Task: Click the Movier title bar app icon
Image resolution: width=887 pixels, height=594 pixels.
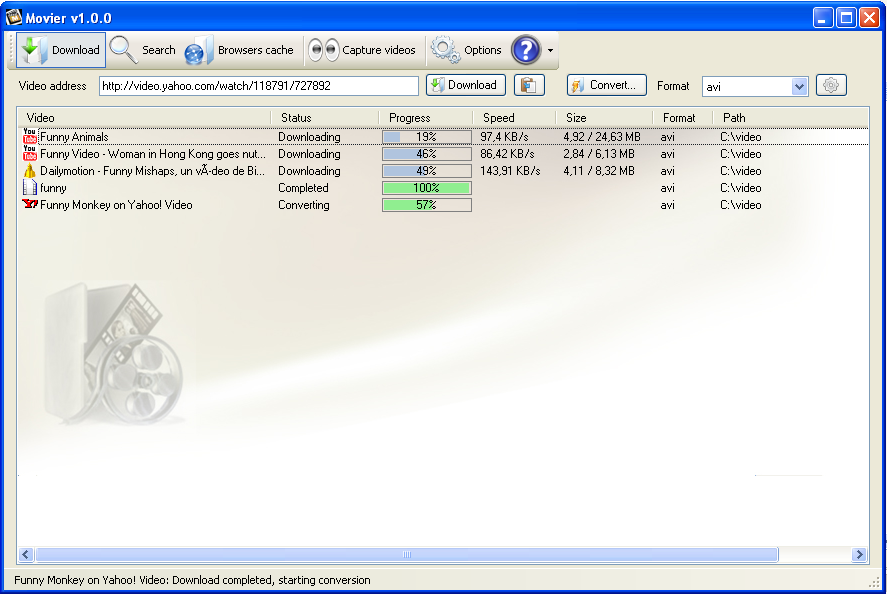Action: coord(14,18)
